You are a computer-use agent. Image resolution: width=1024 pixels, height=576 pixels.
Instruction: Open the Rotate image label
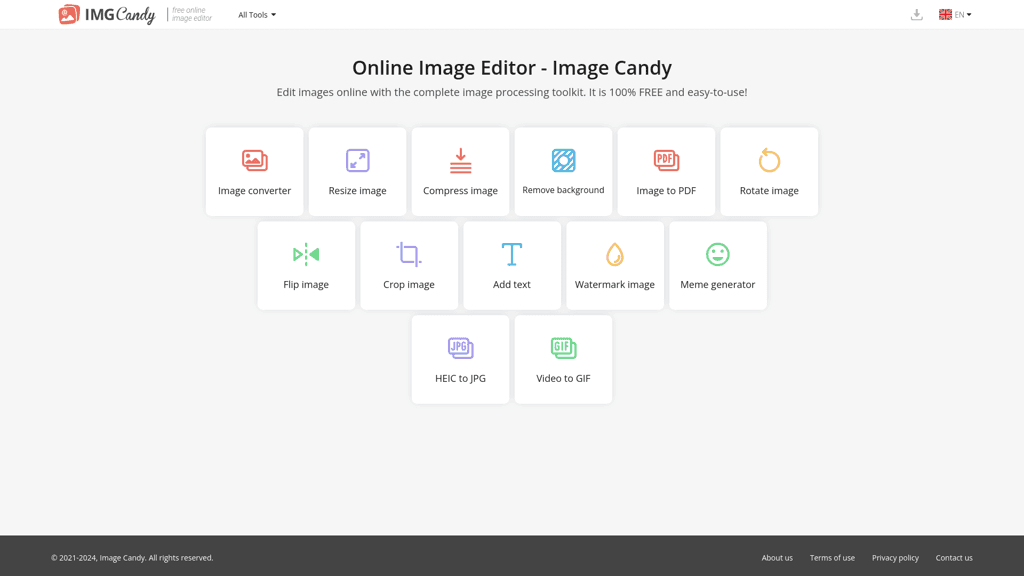769,191
